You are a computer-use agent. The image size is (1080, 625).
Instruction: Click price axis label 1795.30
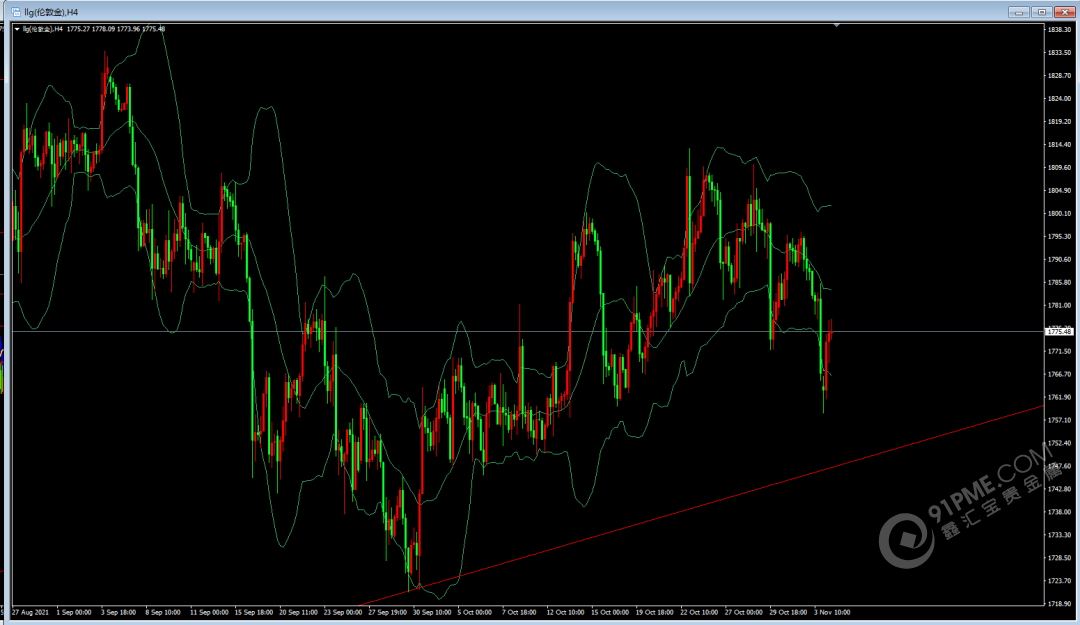click(x=1059, y=236)
